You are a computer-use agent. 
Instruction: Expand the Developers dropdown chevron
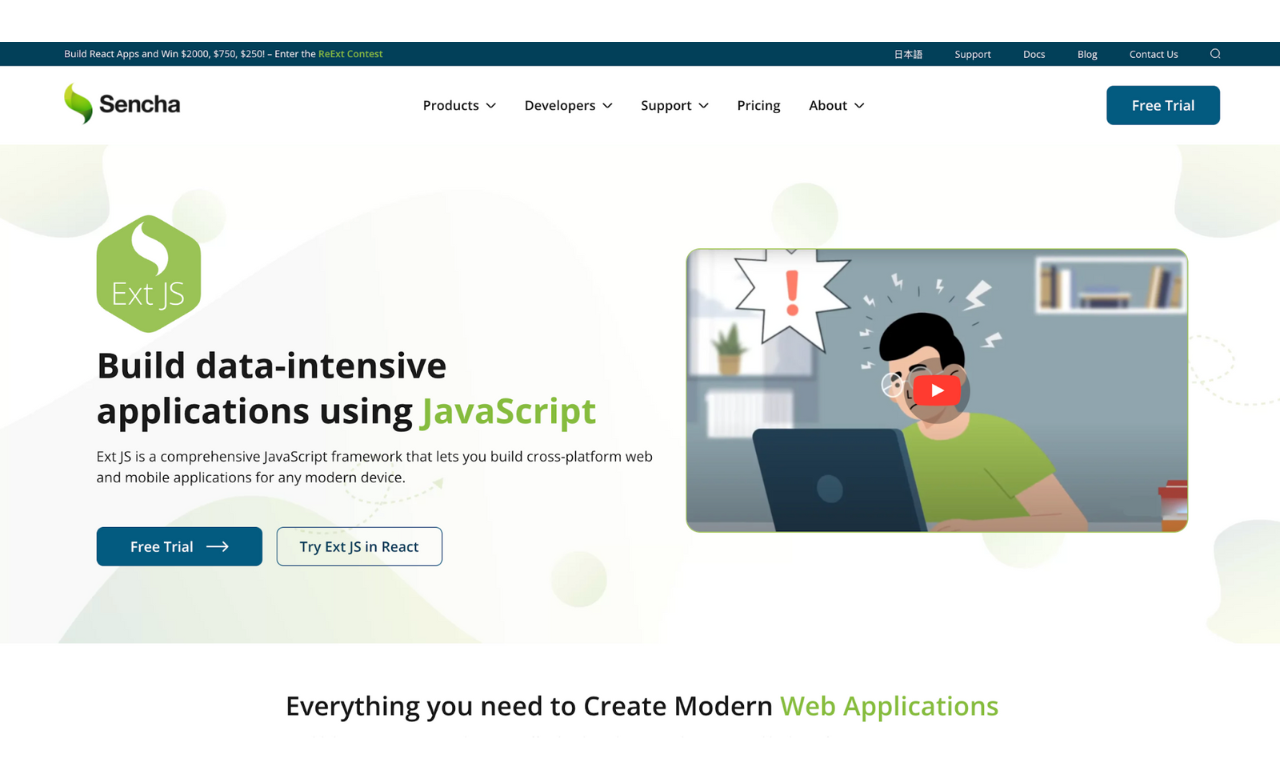(608, 106)
